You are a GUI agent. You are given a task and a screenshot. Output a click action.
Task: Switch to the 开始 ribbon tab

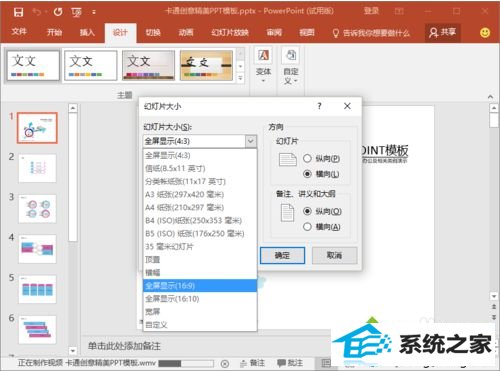pyautogui.click(x=54, y=32)
